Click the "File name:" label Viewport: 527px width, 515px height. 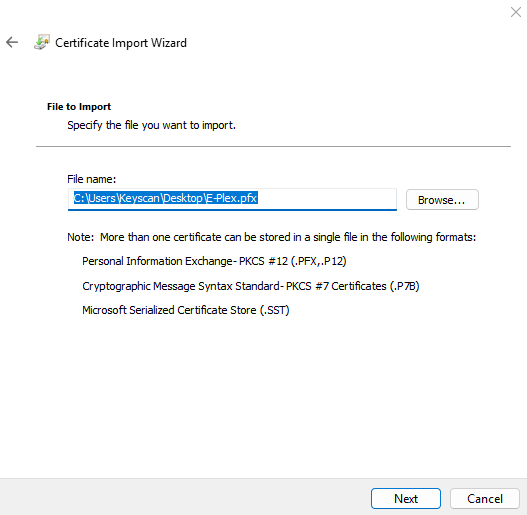[91, 179]
